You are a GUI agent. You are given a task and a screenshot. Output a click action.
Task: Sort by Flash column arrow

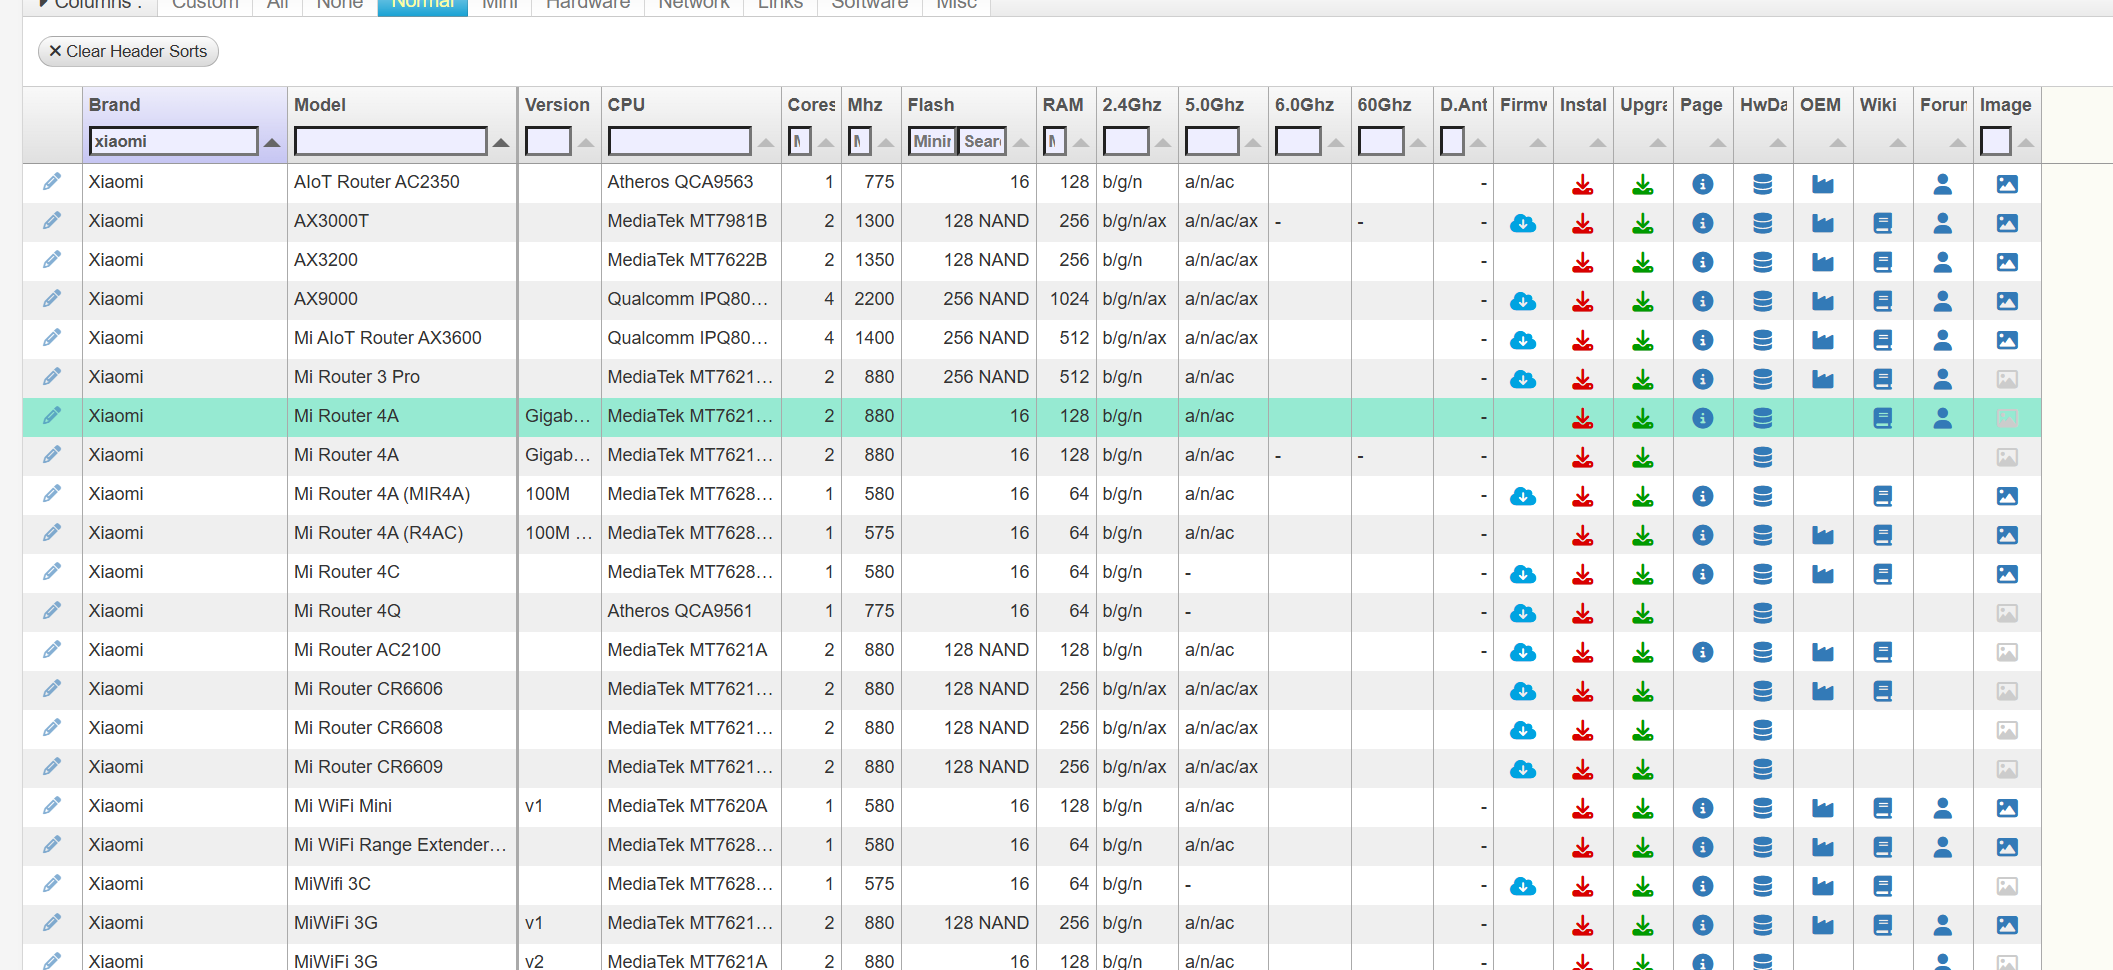1021,143
